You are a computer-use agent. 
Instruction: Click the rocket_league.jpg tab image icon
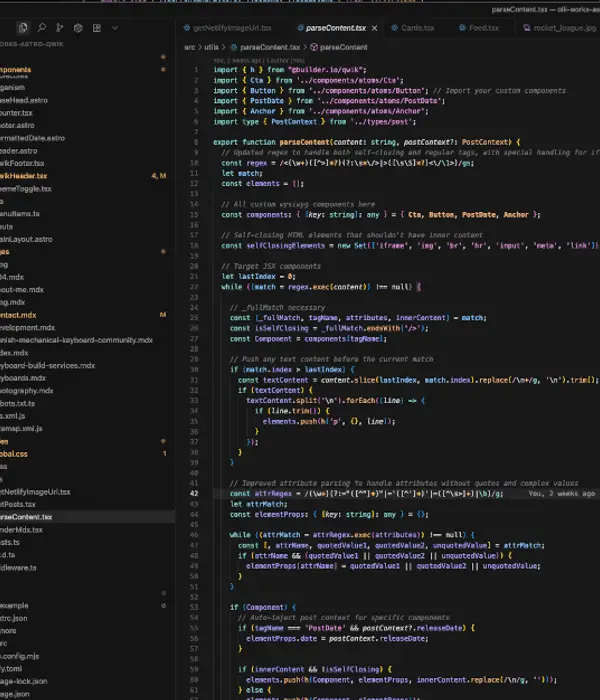coord(527,28)
